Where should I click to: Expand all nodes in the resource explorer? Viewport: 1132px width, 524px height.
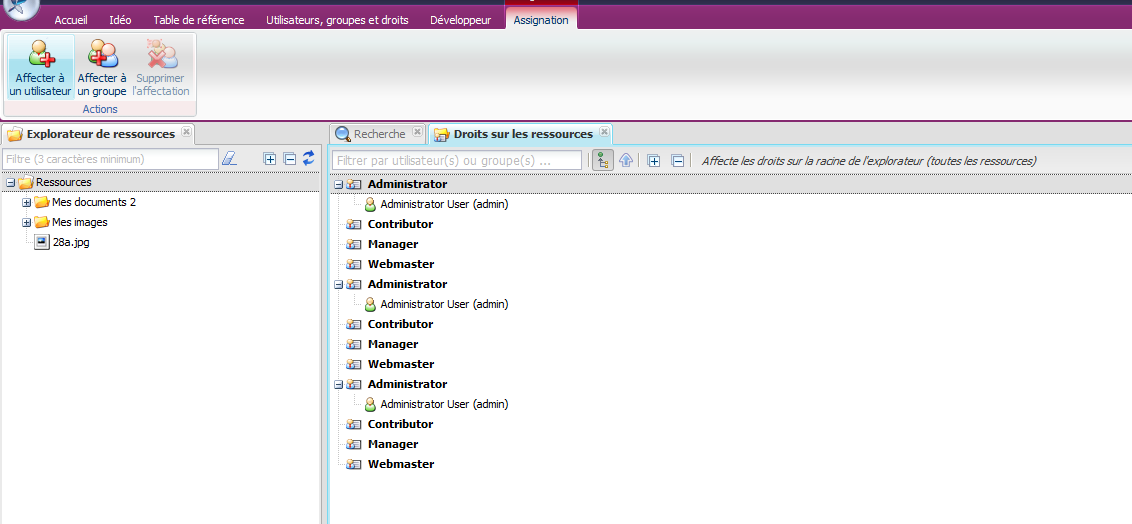point(269,158)
